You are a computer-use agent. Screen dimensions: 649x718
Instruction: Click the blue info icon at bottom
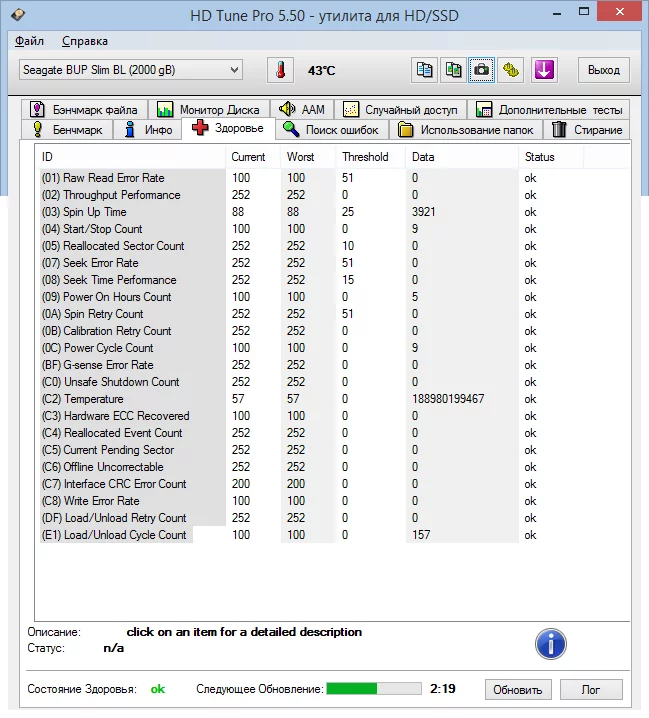click(x=551, y=644)
